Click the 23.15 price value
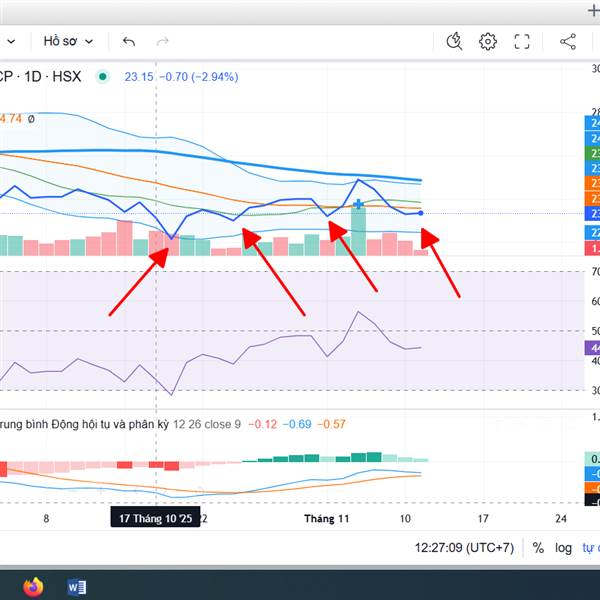Image resolution: width=600 pixels, height=600 pixels. point(139,77)
